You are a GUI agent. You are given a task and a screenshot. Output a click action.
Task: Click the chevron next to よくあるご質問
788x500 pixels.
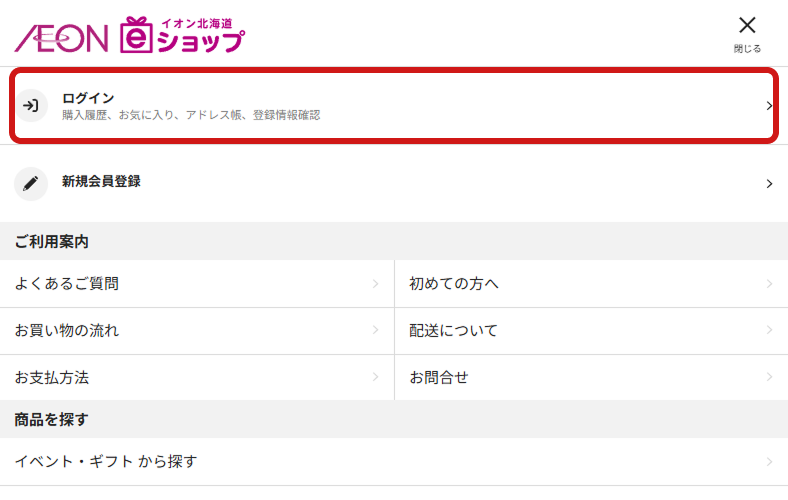click(x=375, y=284)
